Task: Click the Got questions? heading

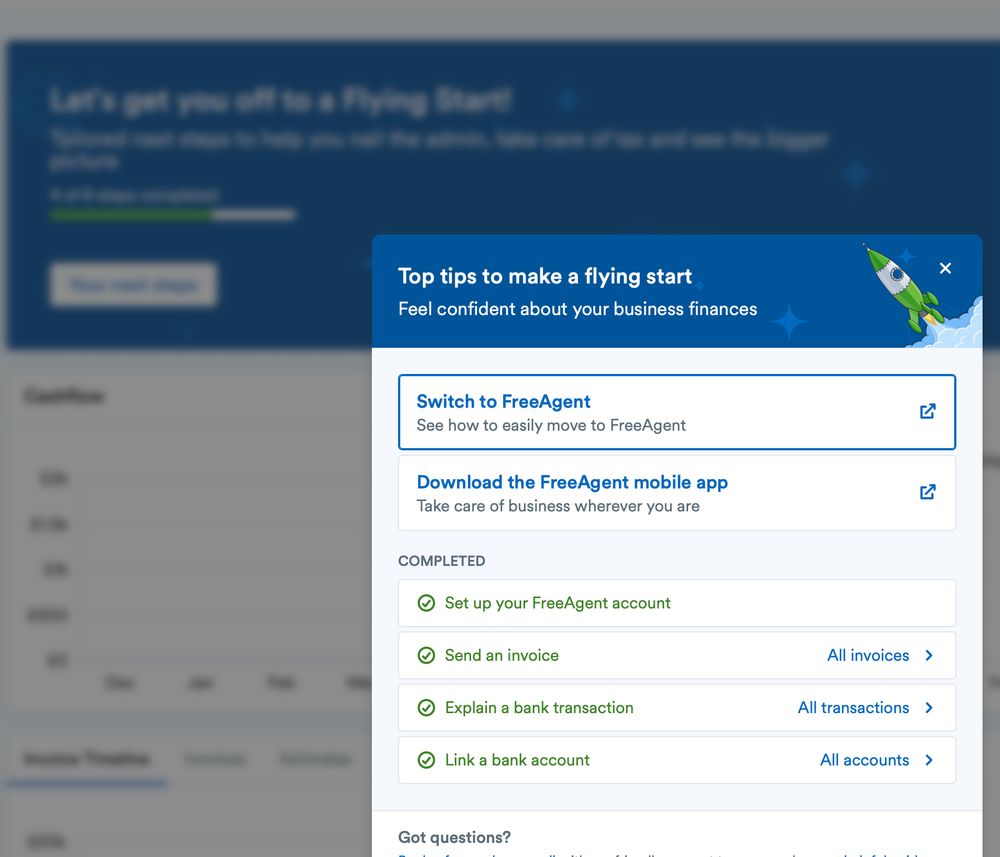Action: [x=454, y=837]
